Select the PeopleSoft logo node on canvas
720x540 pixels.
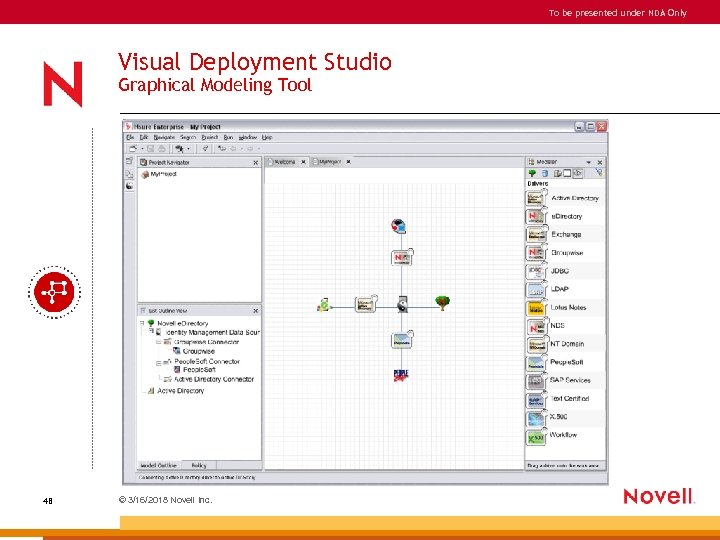pyautogui.click(x=401, y=375)
